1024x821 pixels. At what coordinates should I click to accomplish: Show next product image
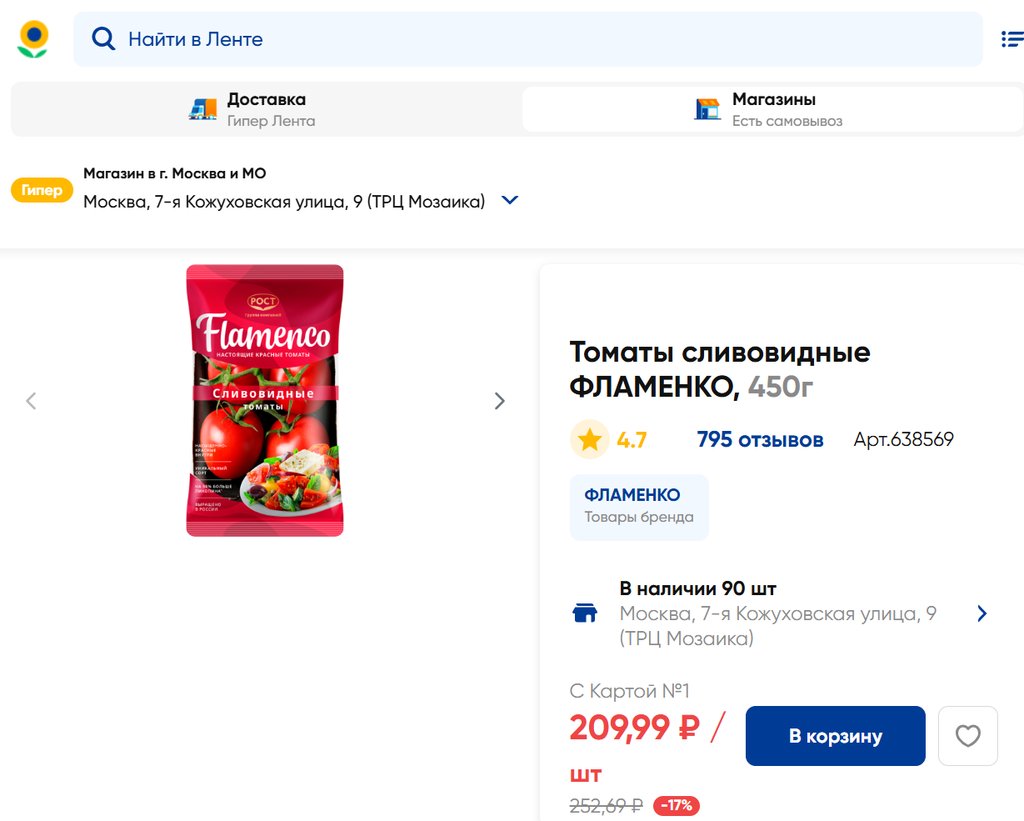499,401
